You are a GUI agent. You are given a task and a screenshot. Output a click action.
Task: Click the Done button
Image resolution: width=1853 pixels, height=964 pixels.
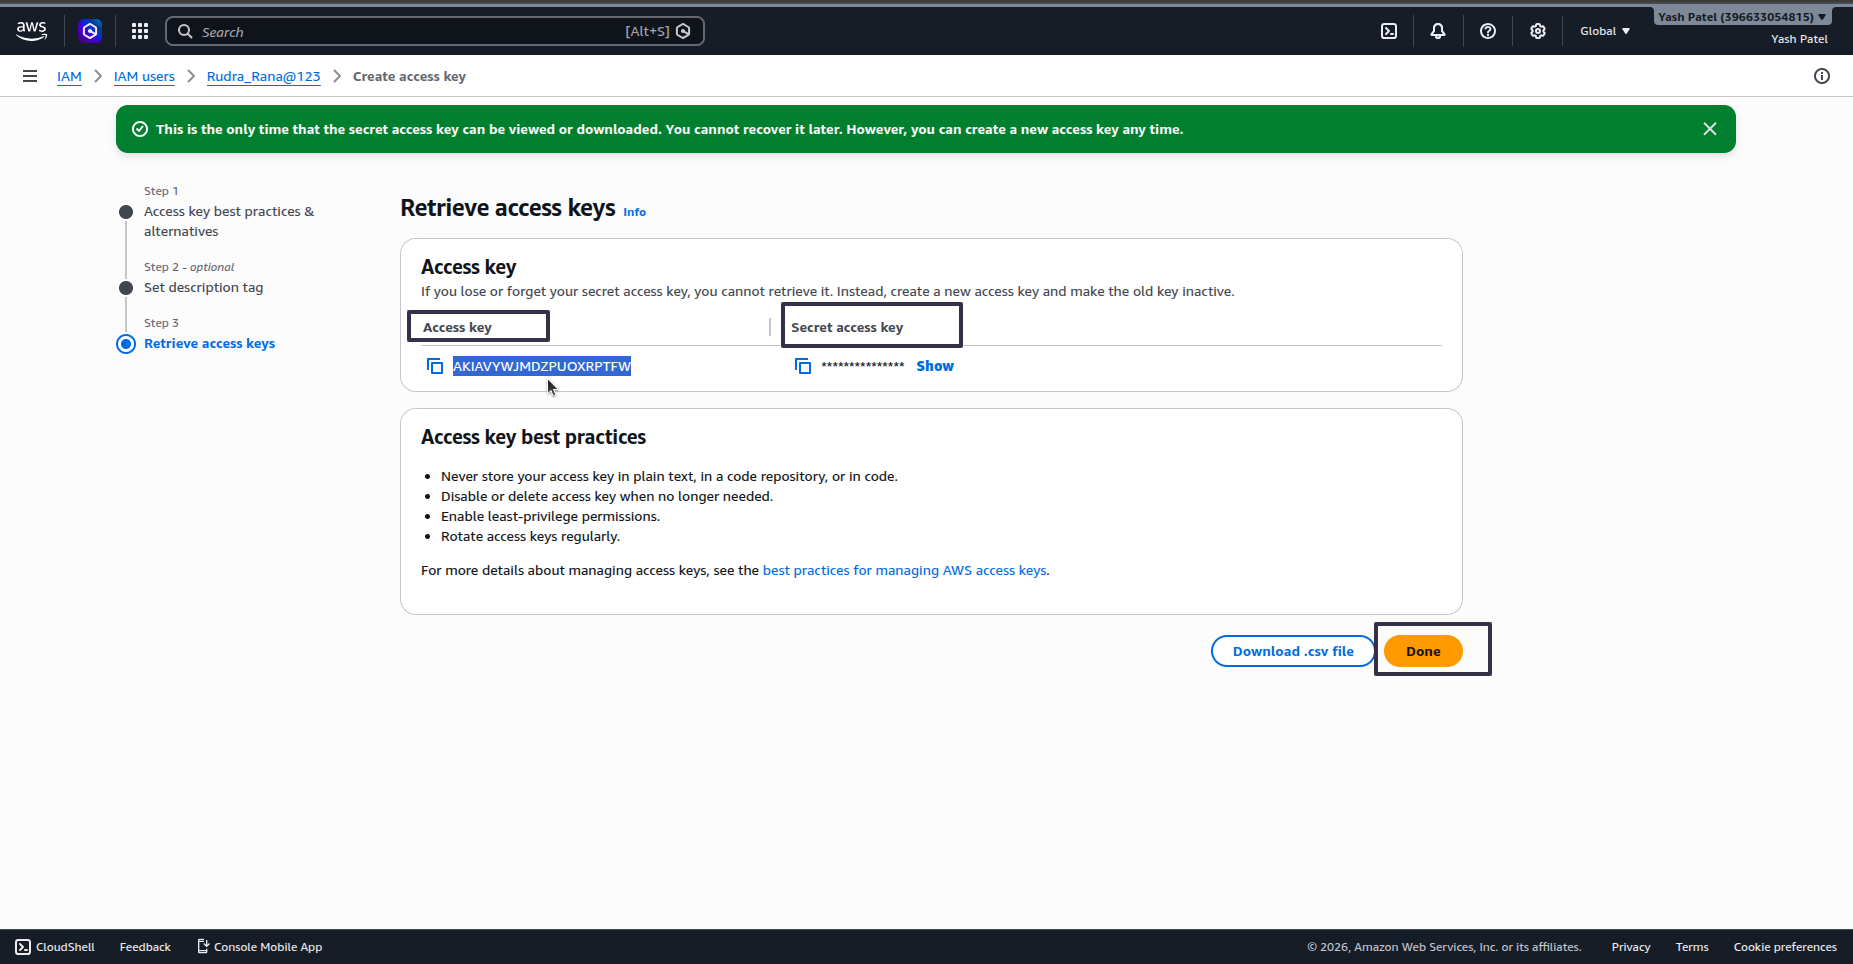(x=1423, y=651)
